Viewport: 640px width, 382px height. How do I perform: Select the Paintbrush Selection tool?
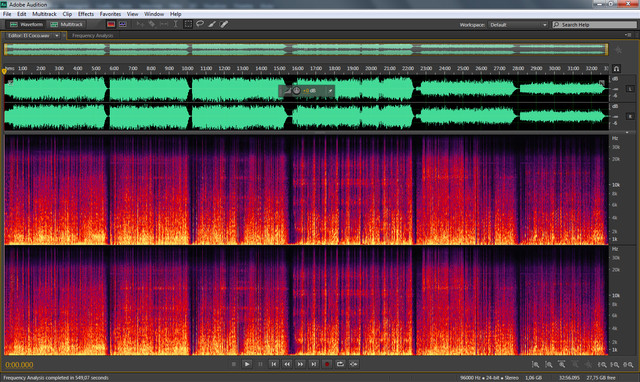coord(212,24)
